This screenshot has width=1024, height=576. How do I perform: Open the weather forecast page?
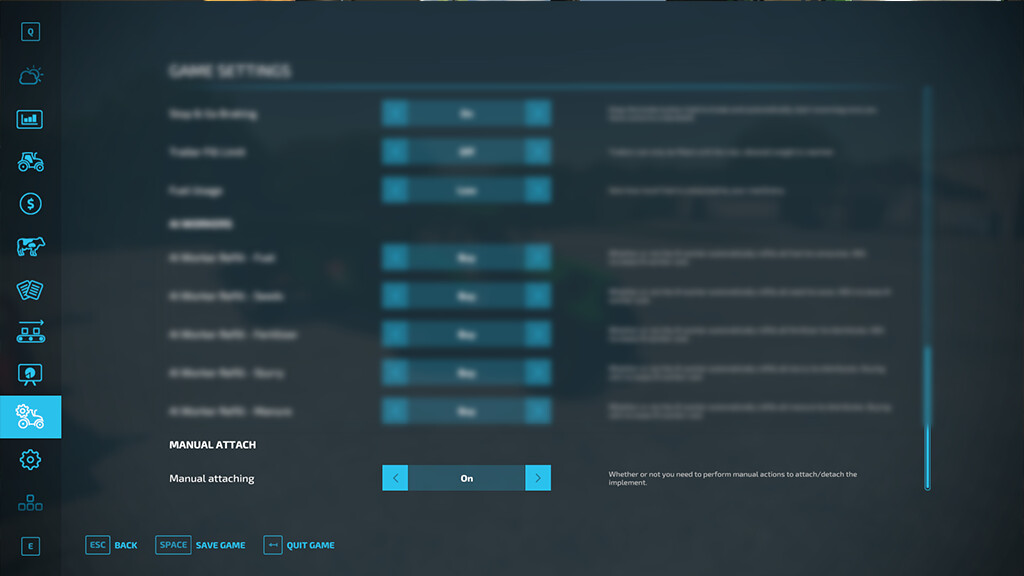click(x=30, y=76)
